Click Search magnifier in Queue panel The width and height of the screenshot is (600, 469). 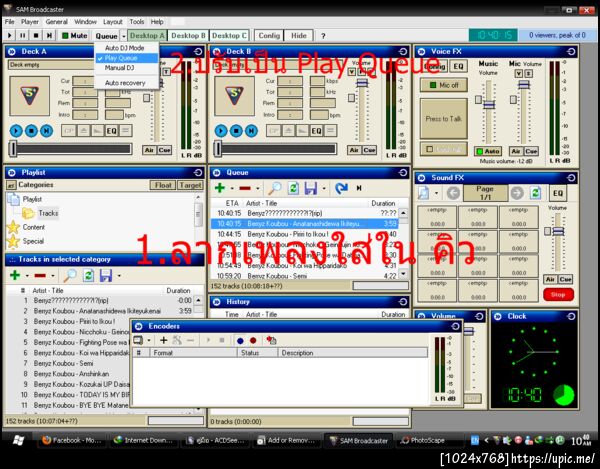point(274,188)
